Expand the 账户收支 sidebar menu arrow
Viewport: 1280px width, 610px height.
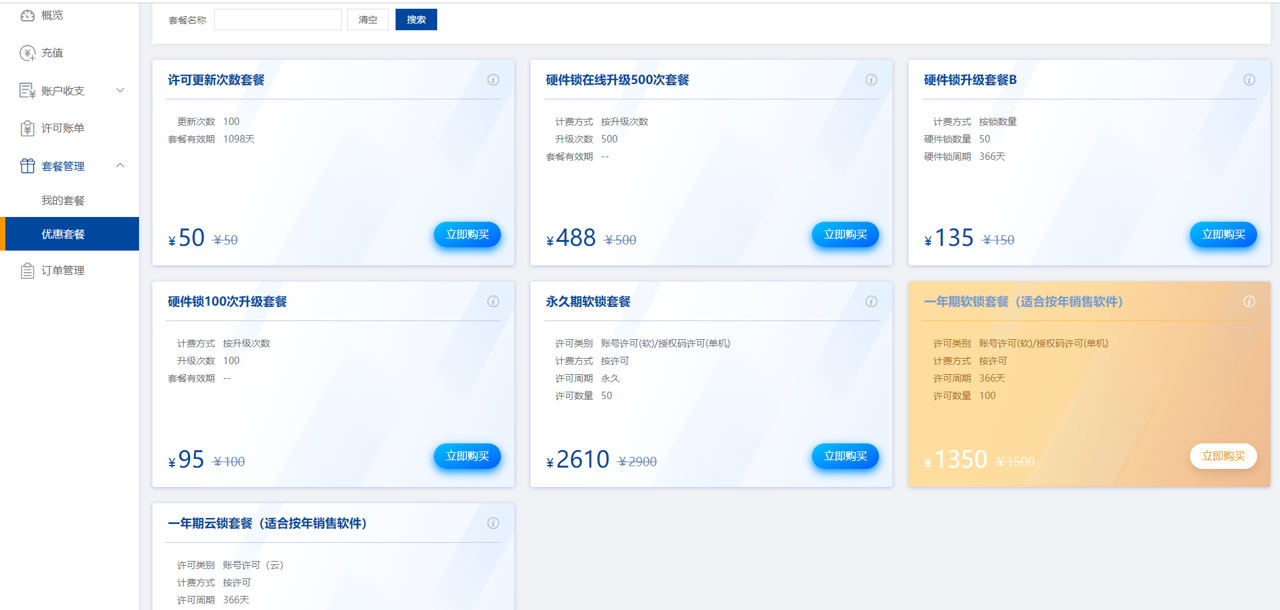click(x=120, y=91)
